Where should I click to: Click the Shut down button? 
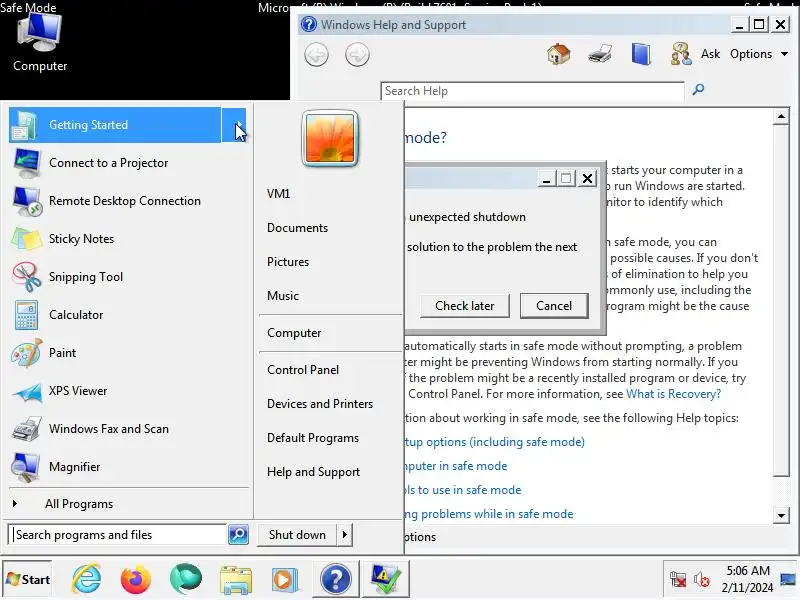tap(297, 535)
